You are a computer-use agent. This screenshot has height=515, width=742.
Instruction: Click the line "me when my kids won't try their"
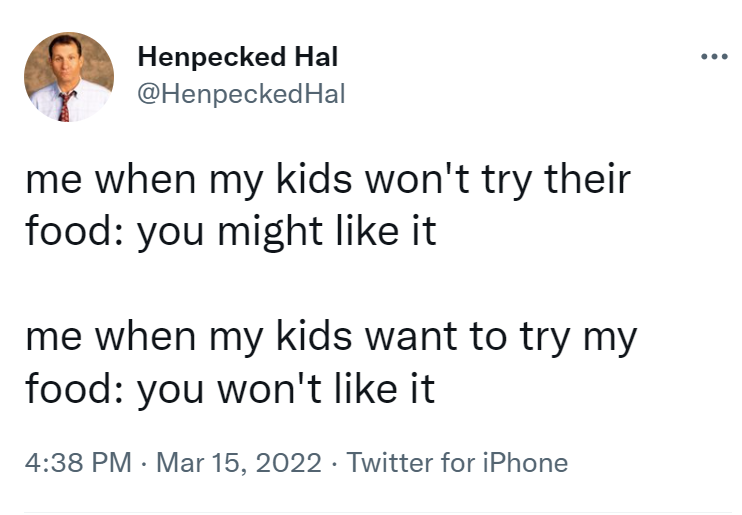coord(328,178)
